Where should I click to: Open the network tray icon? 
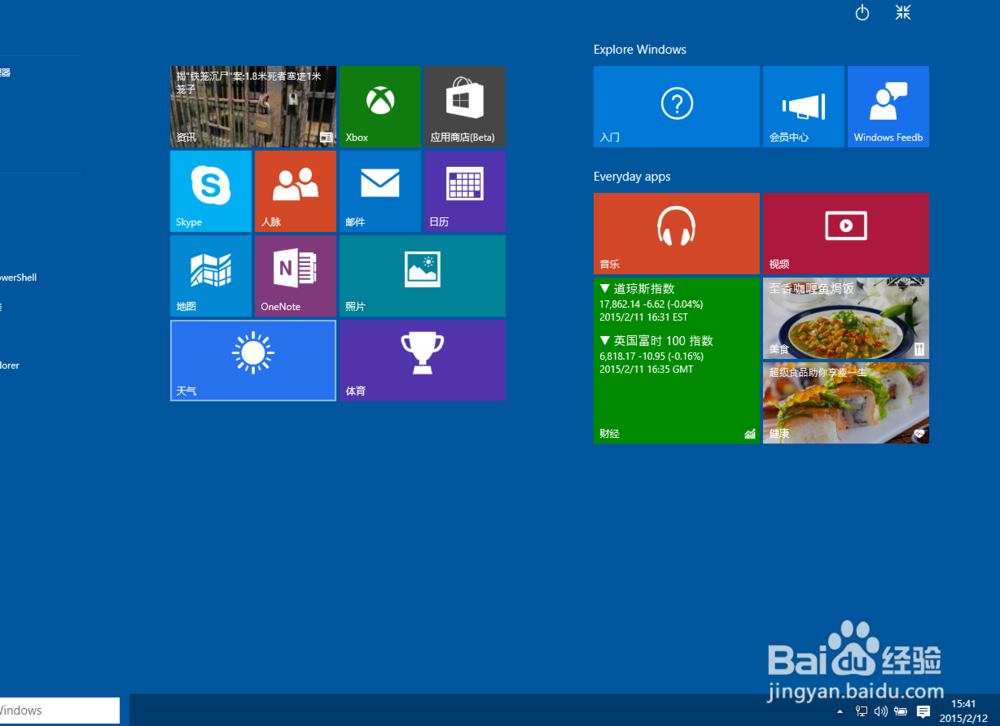862,711
